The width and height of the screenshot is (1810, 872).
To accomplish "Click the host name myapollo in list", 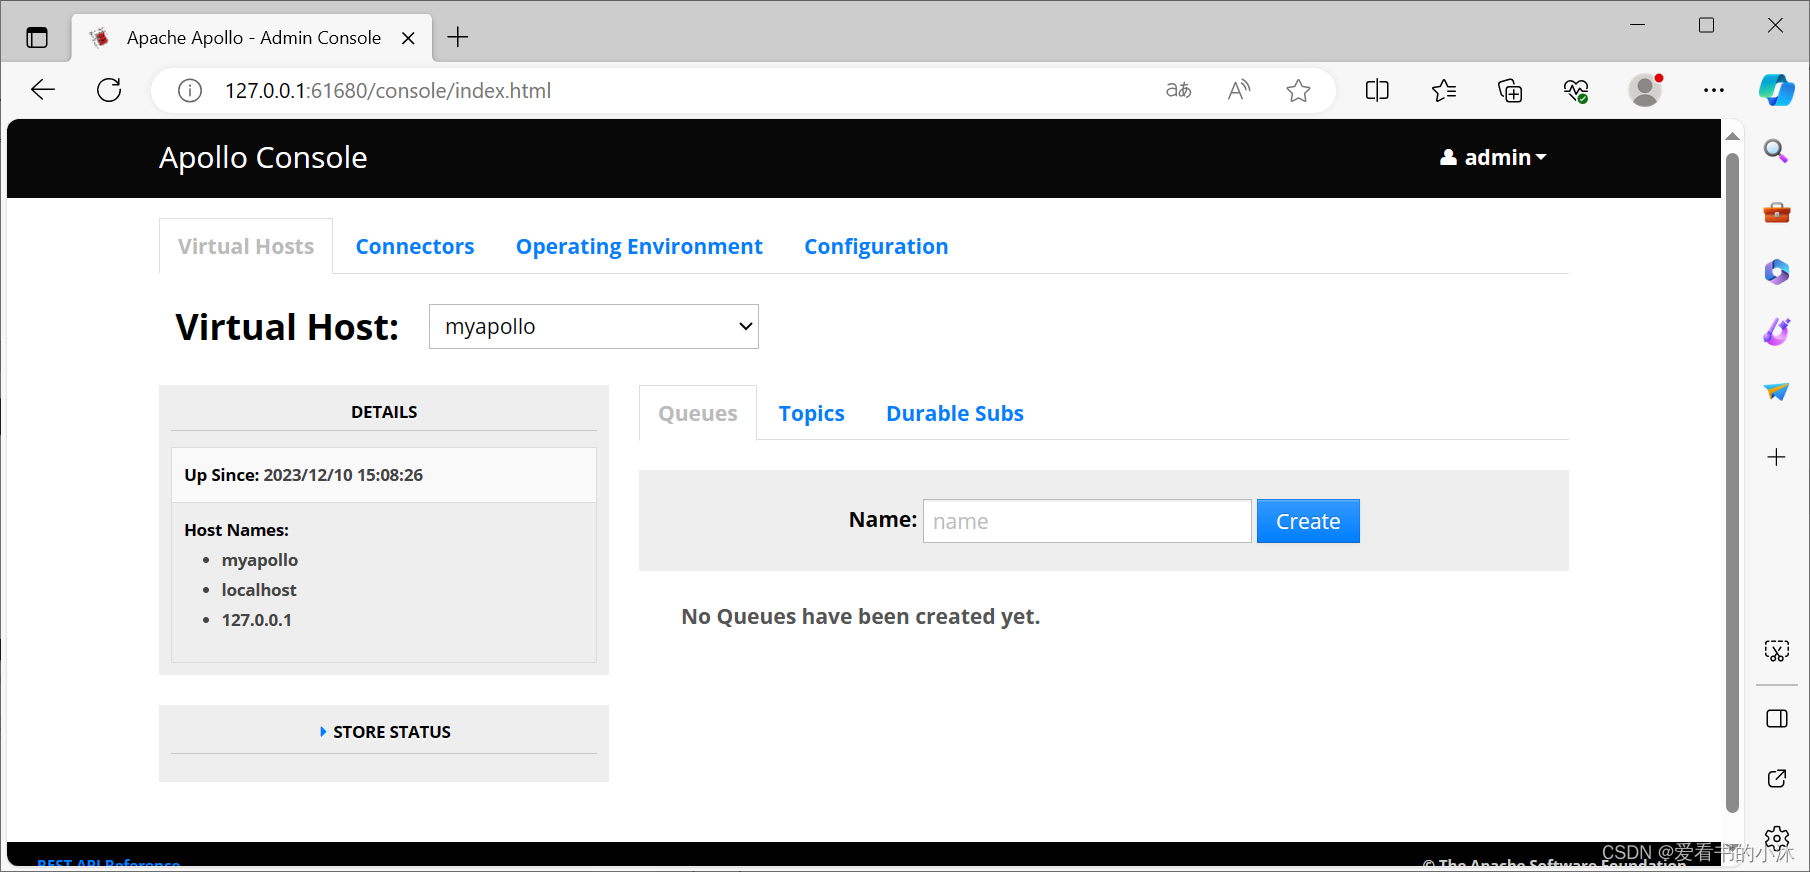I will (x=260, y=560).
